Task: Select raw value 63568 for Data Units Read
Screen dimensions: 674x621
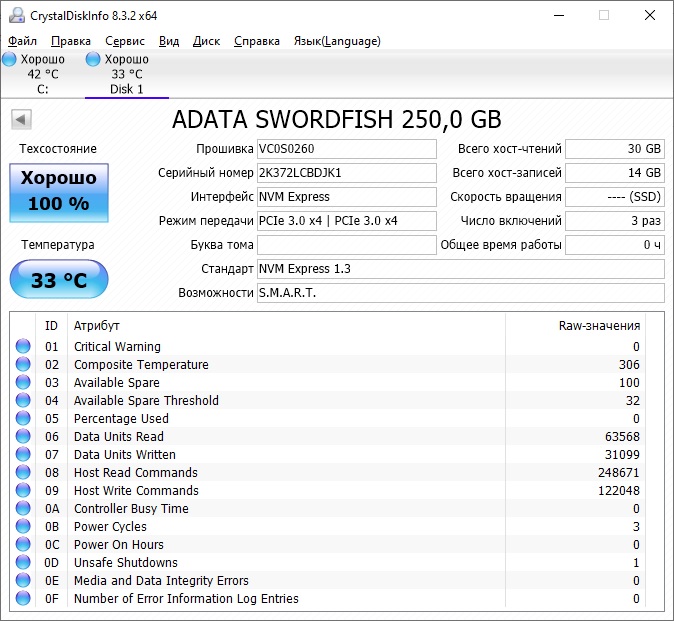Action: [x=622, y=437]
